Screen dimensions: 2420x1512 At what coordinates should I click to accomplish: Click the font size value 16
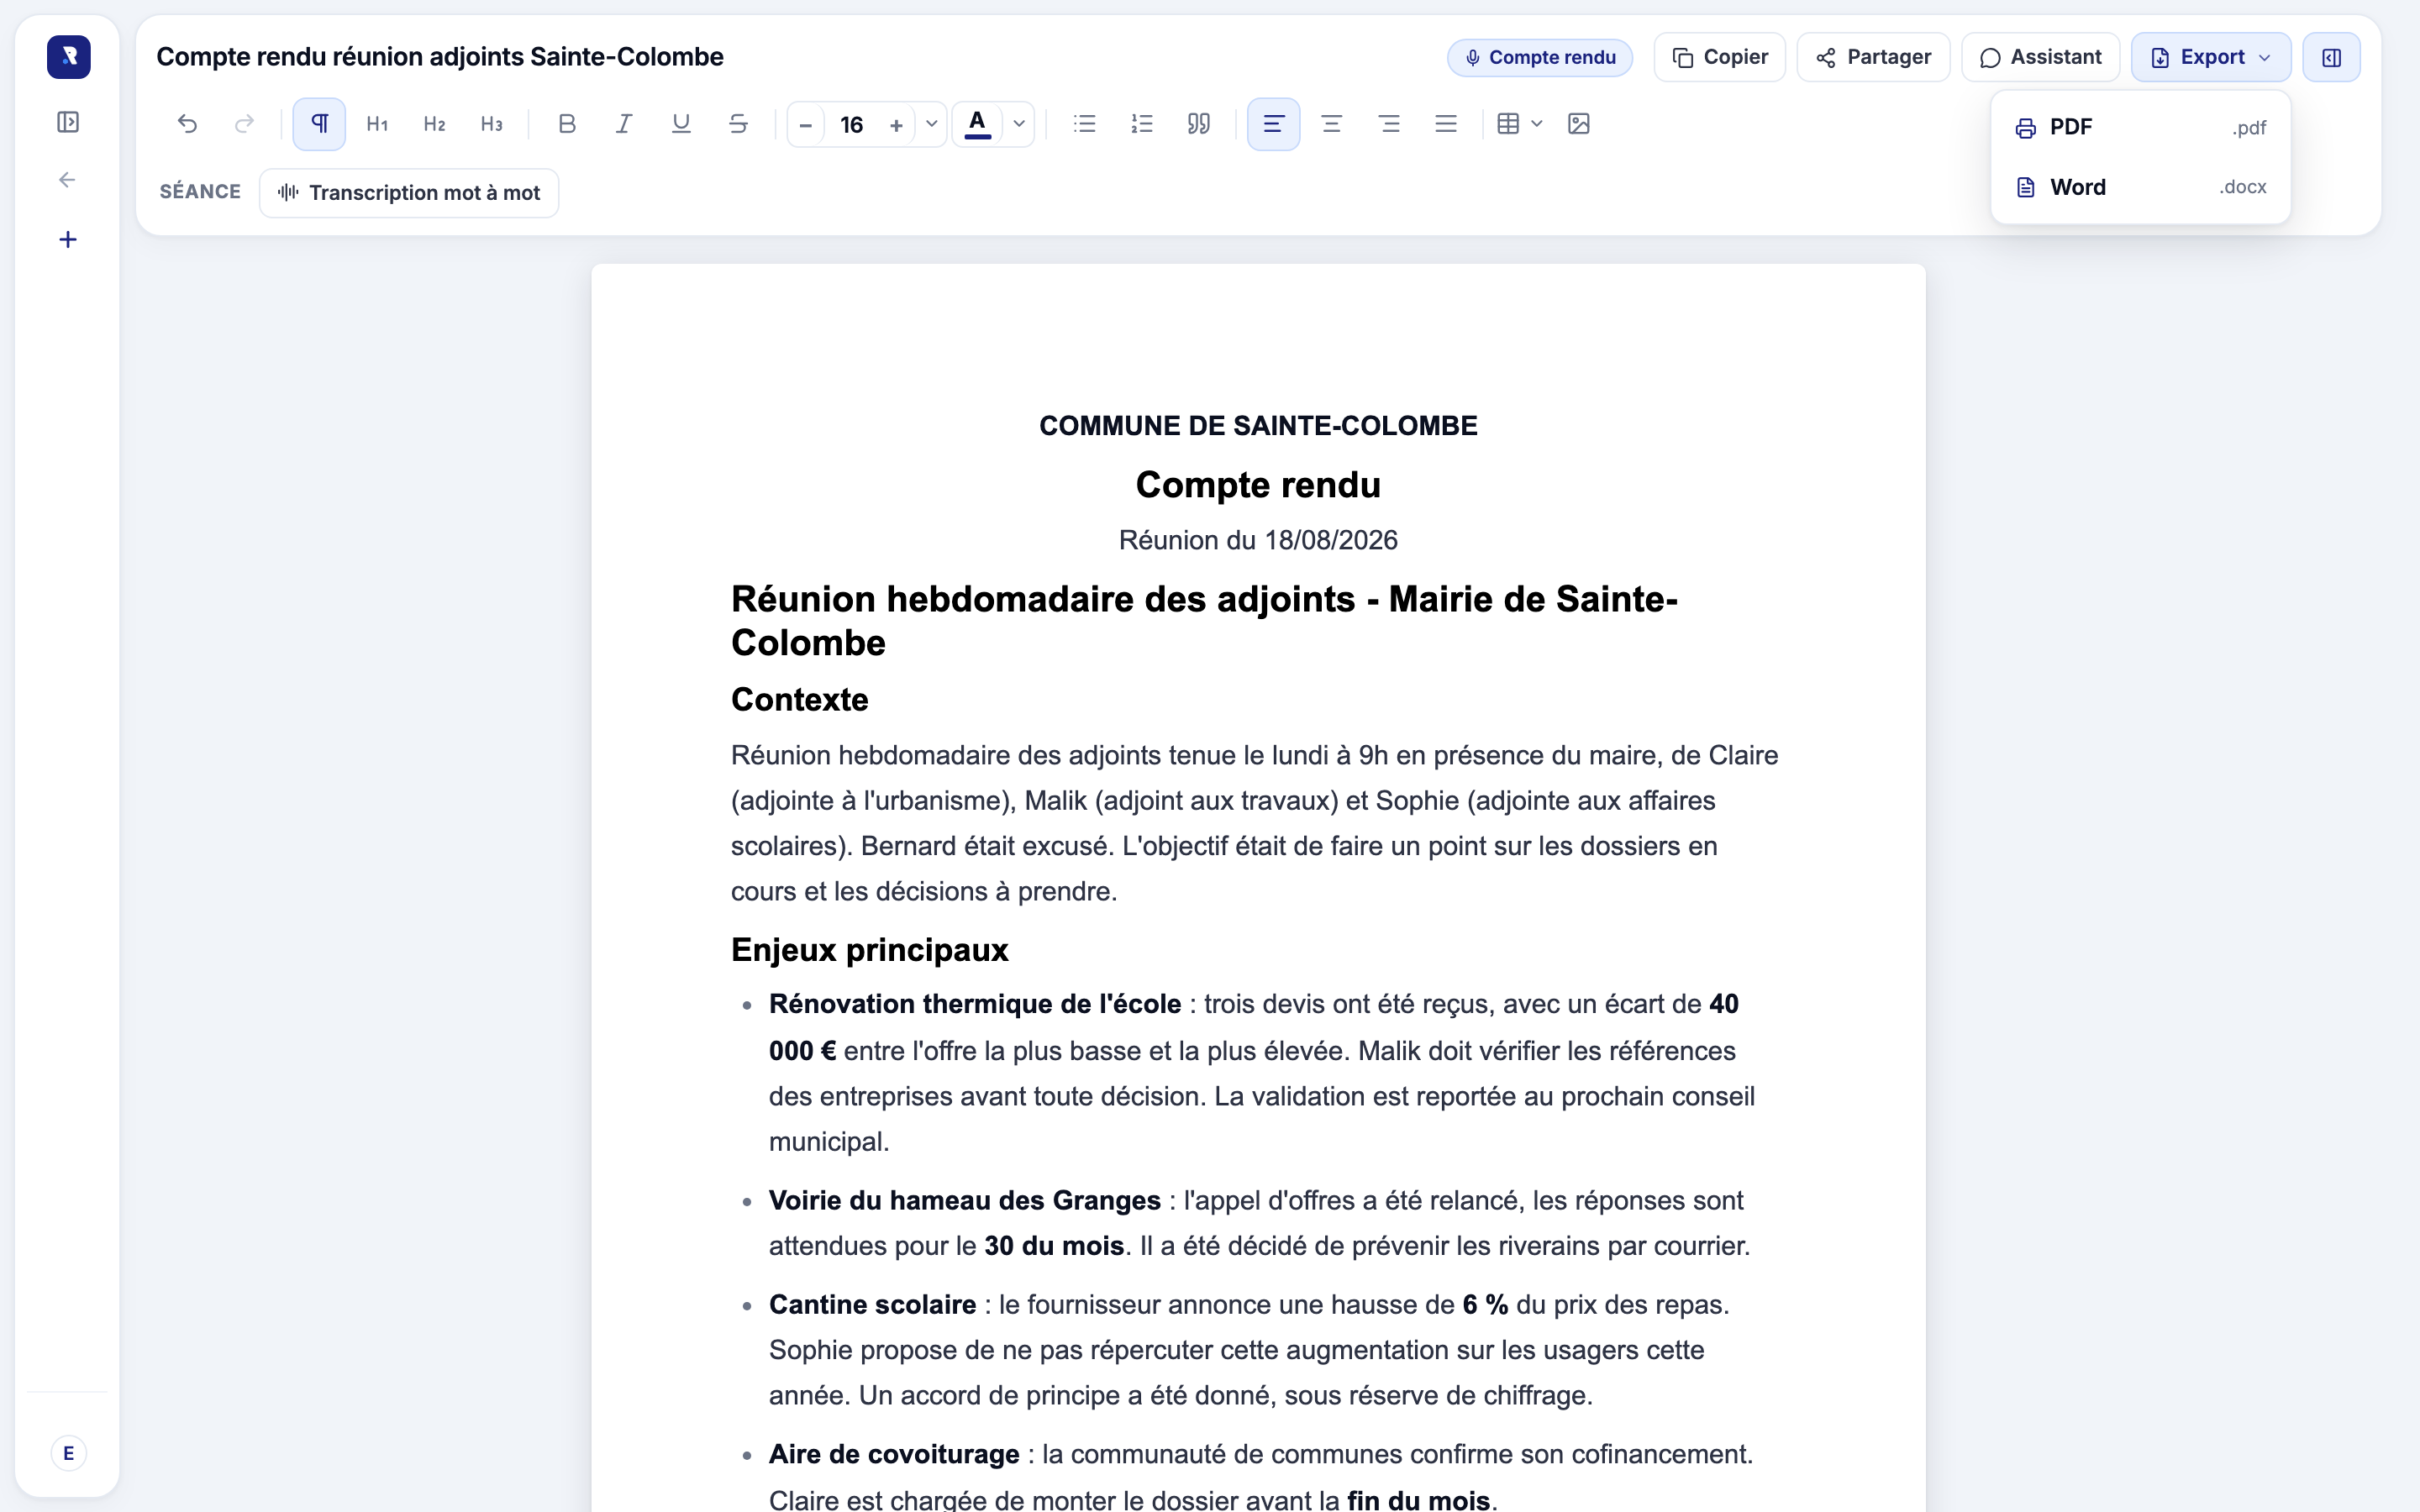click(x=851, y=125)
